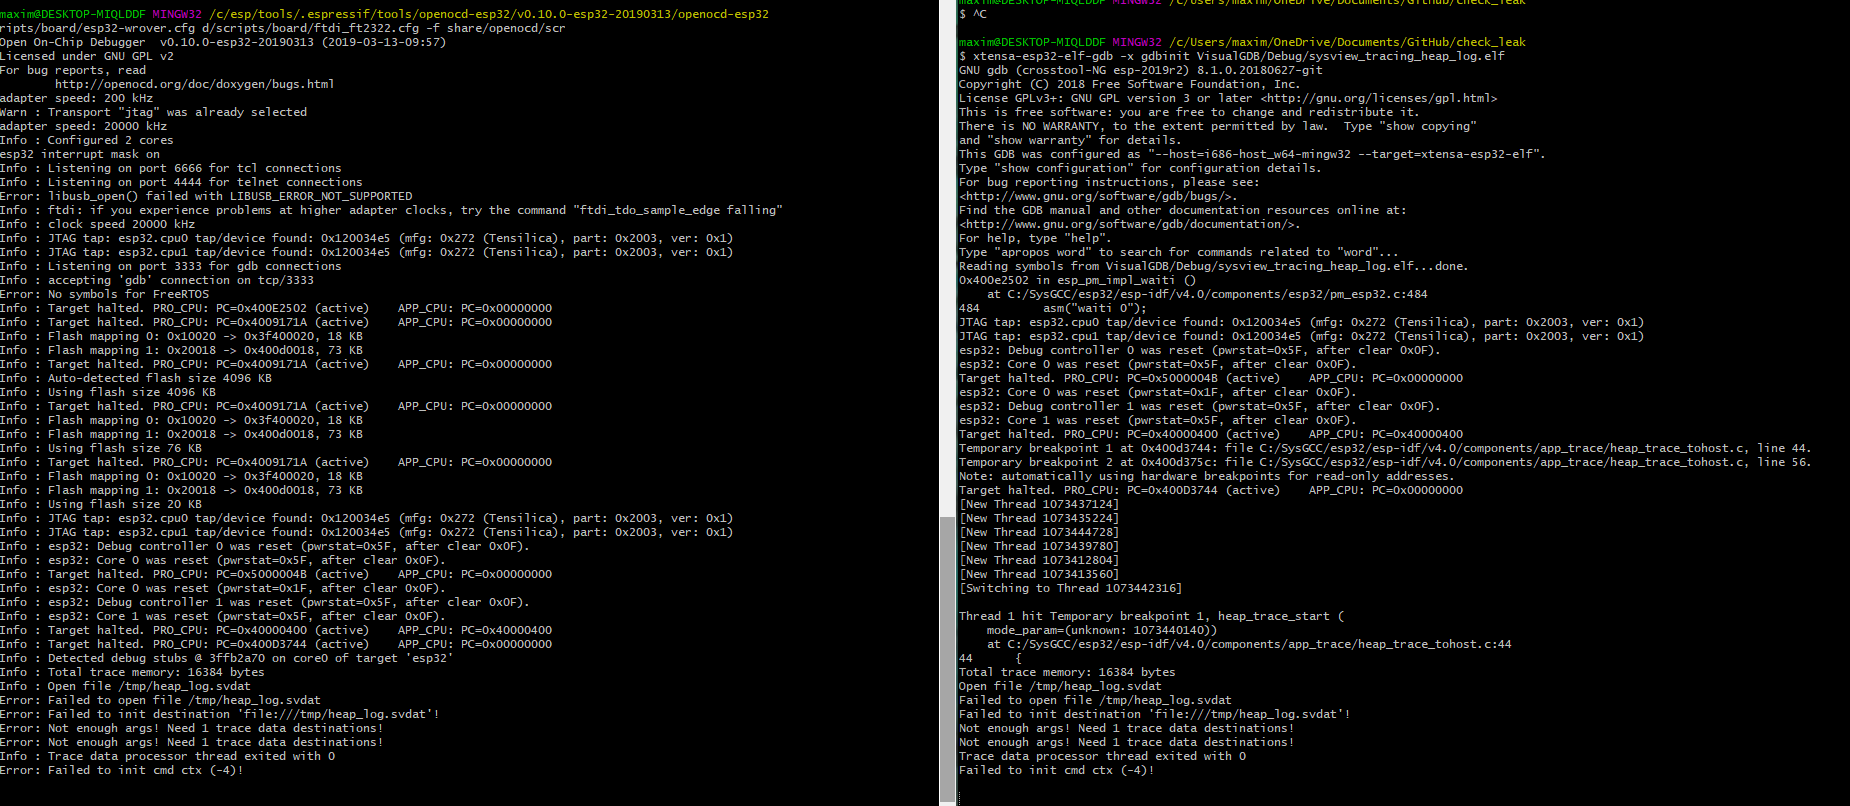Select 'This GDB was configured as' line
The width and height of the screenshot is (1850, 806).
pyautogui.click(x=1252, y=154)
